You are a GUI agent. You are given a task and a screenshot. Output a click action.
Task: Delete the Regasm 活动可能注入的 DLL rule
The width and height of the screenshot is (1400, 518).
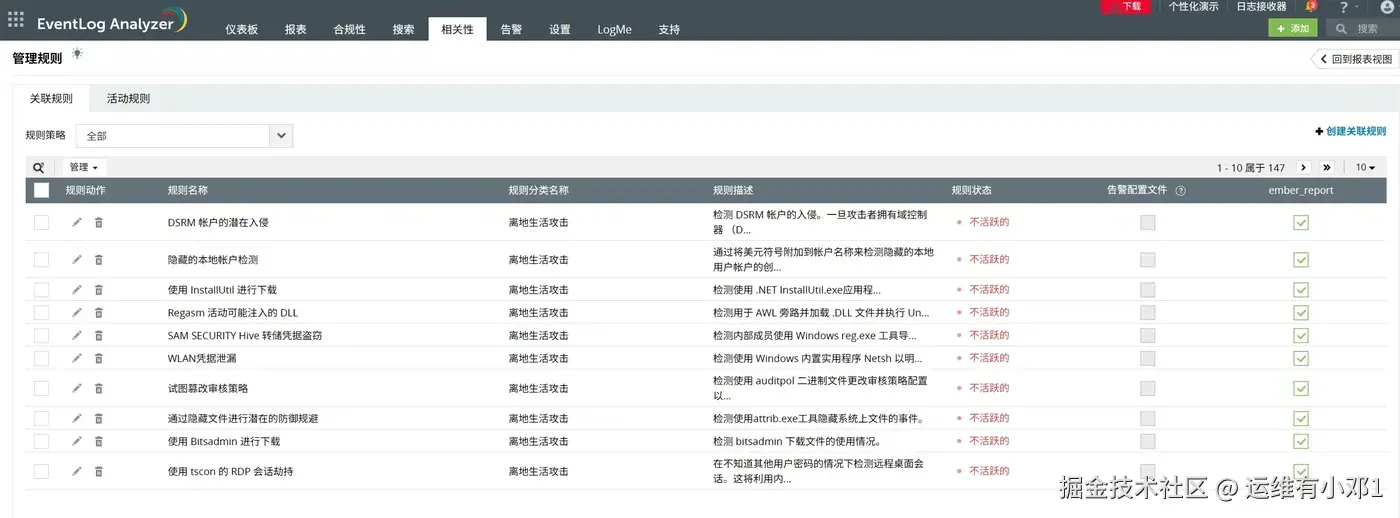[98, 312]
